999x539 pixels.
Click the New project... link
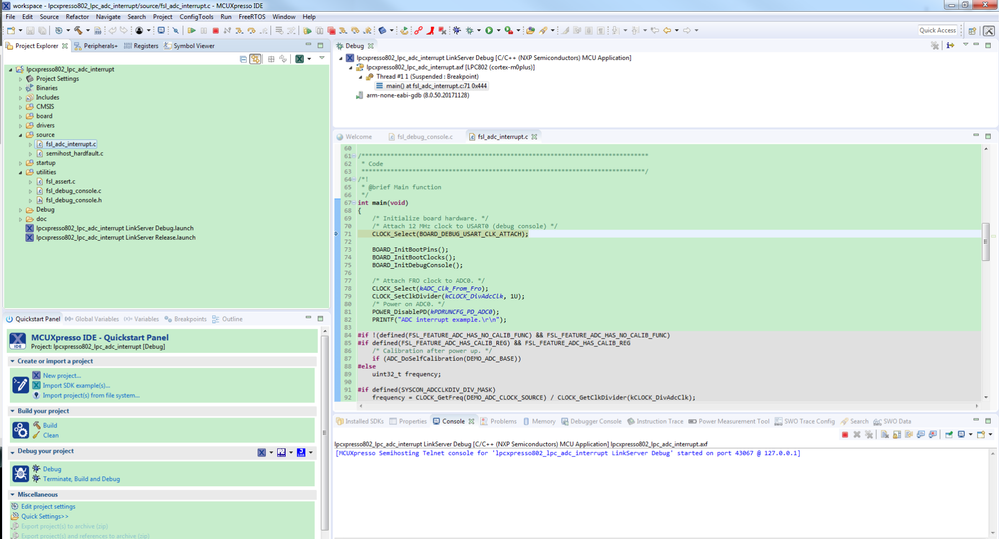[62, 376]
